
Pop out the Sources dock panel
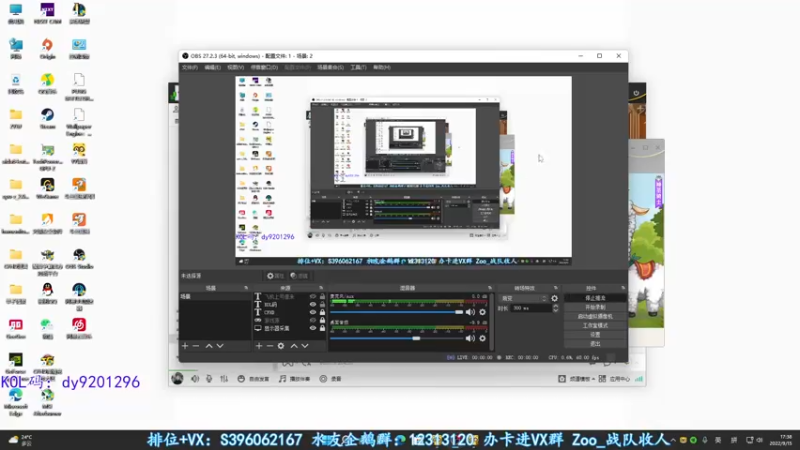click(320, 288)
